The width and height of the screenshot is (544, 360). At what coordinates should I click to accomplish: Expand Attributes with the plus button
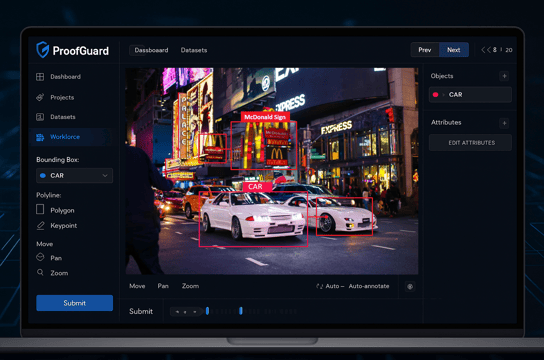(504, 123)
